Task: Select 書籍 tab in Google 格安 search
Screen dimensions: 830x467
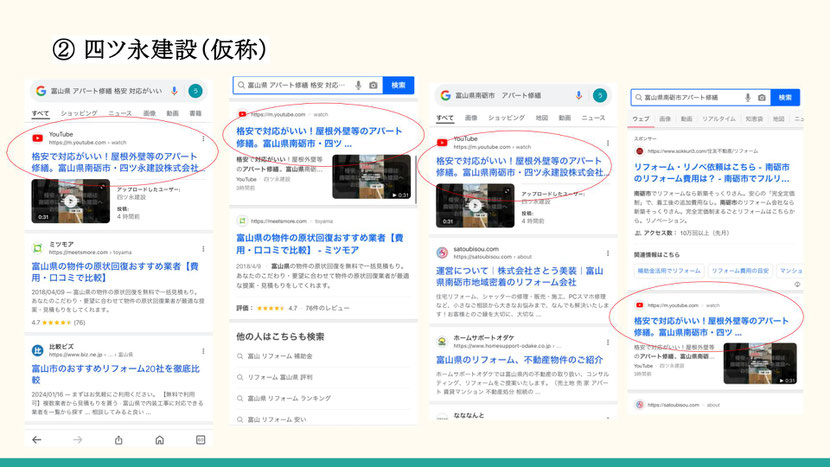Action: click(195, 113)
